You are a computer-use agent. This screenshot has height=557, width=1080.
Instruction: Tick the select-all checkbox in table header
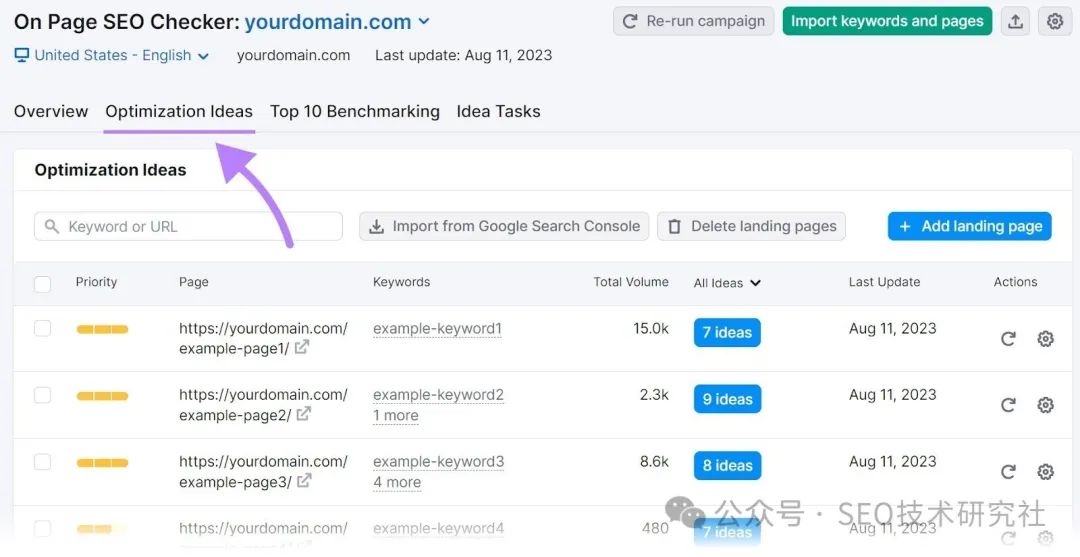42,284
